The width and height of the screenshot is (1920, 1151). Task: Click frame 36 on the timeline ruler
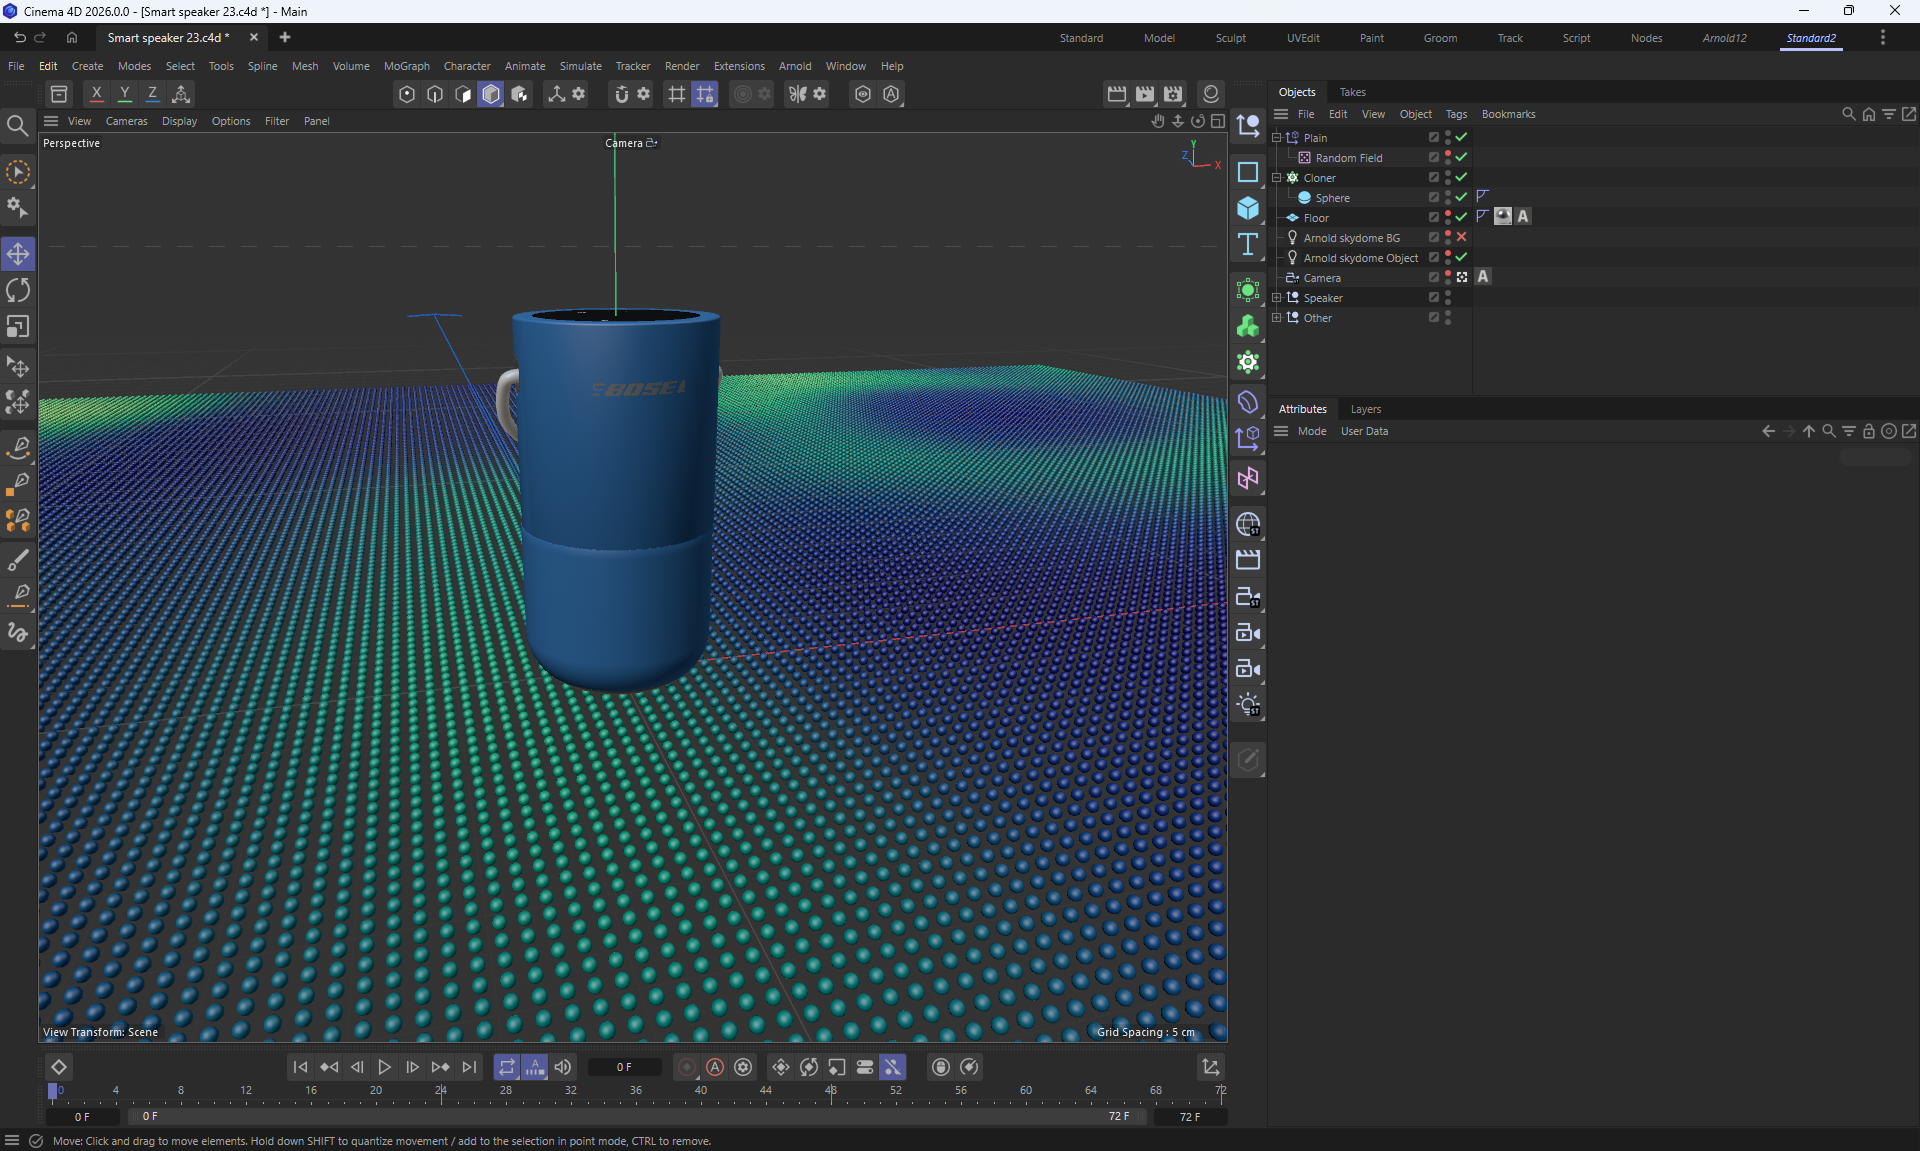click(x=636, y=1091)
